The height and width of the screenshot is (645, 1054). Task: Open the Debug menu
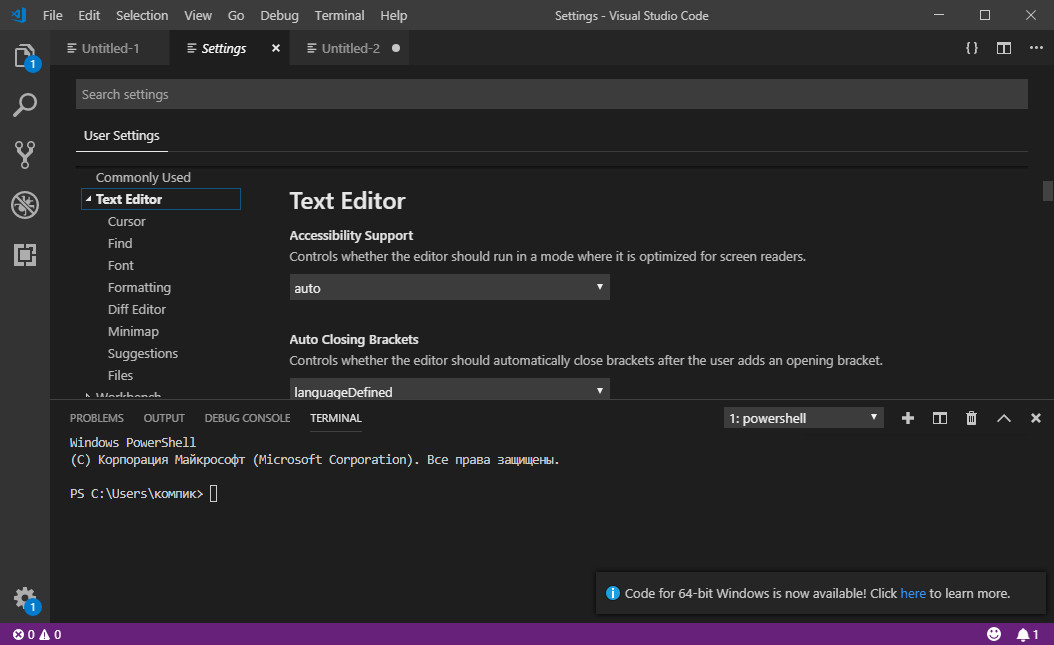[280, 15]
